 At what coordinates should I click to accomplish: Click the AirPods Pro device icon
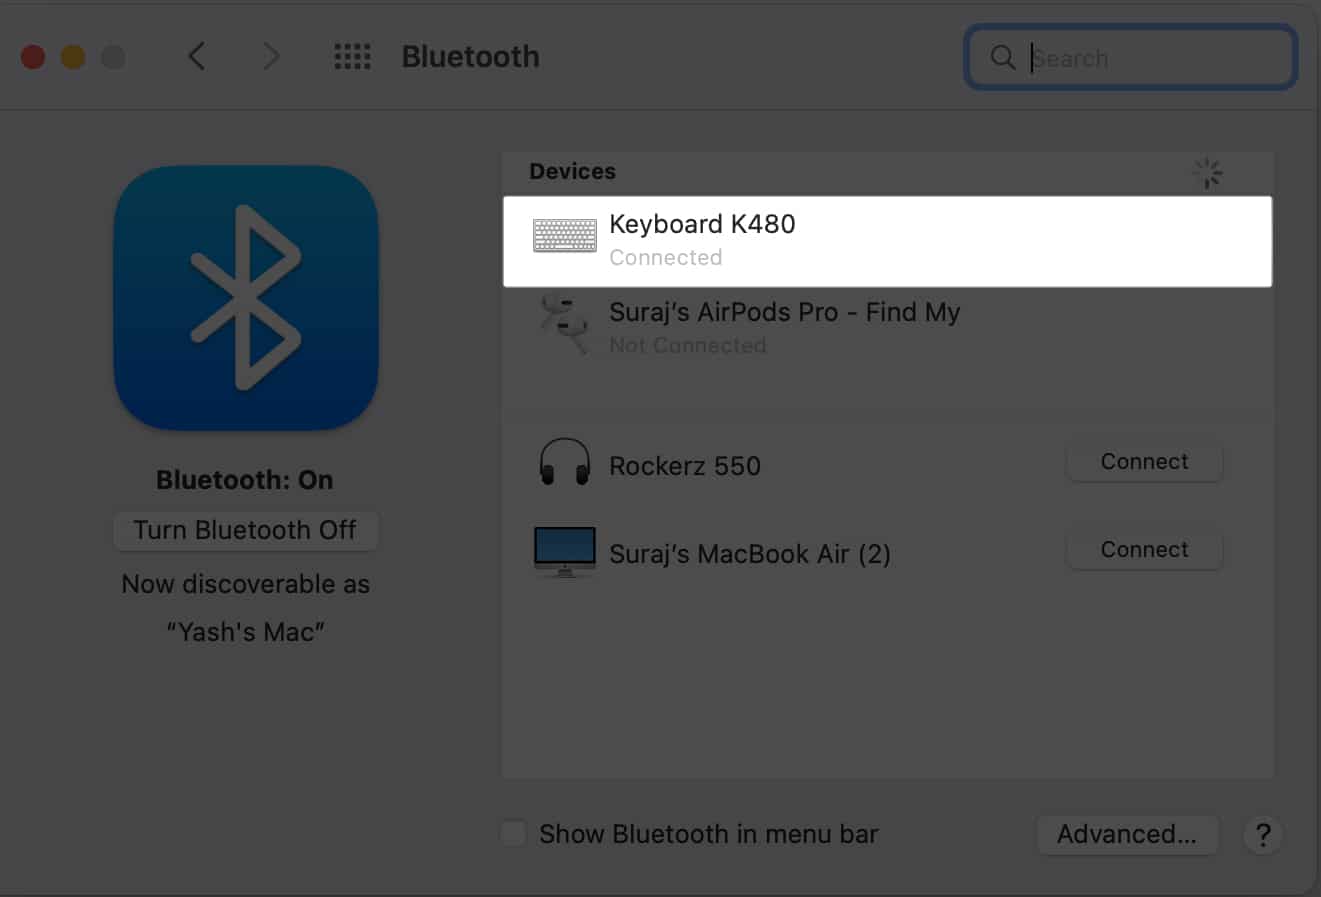pyautogui.click(x=565, y=325)
